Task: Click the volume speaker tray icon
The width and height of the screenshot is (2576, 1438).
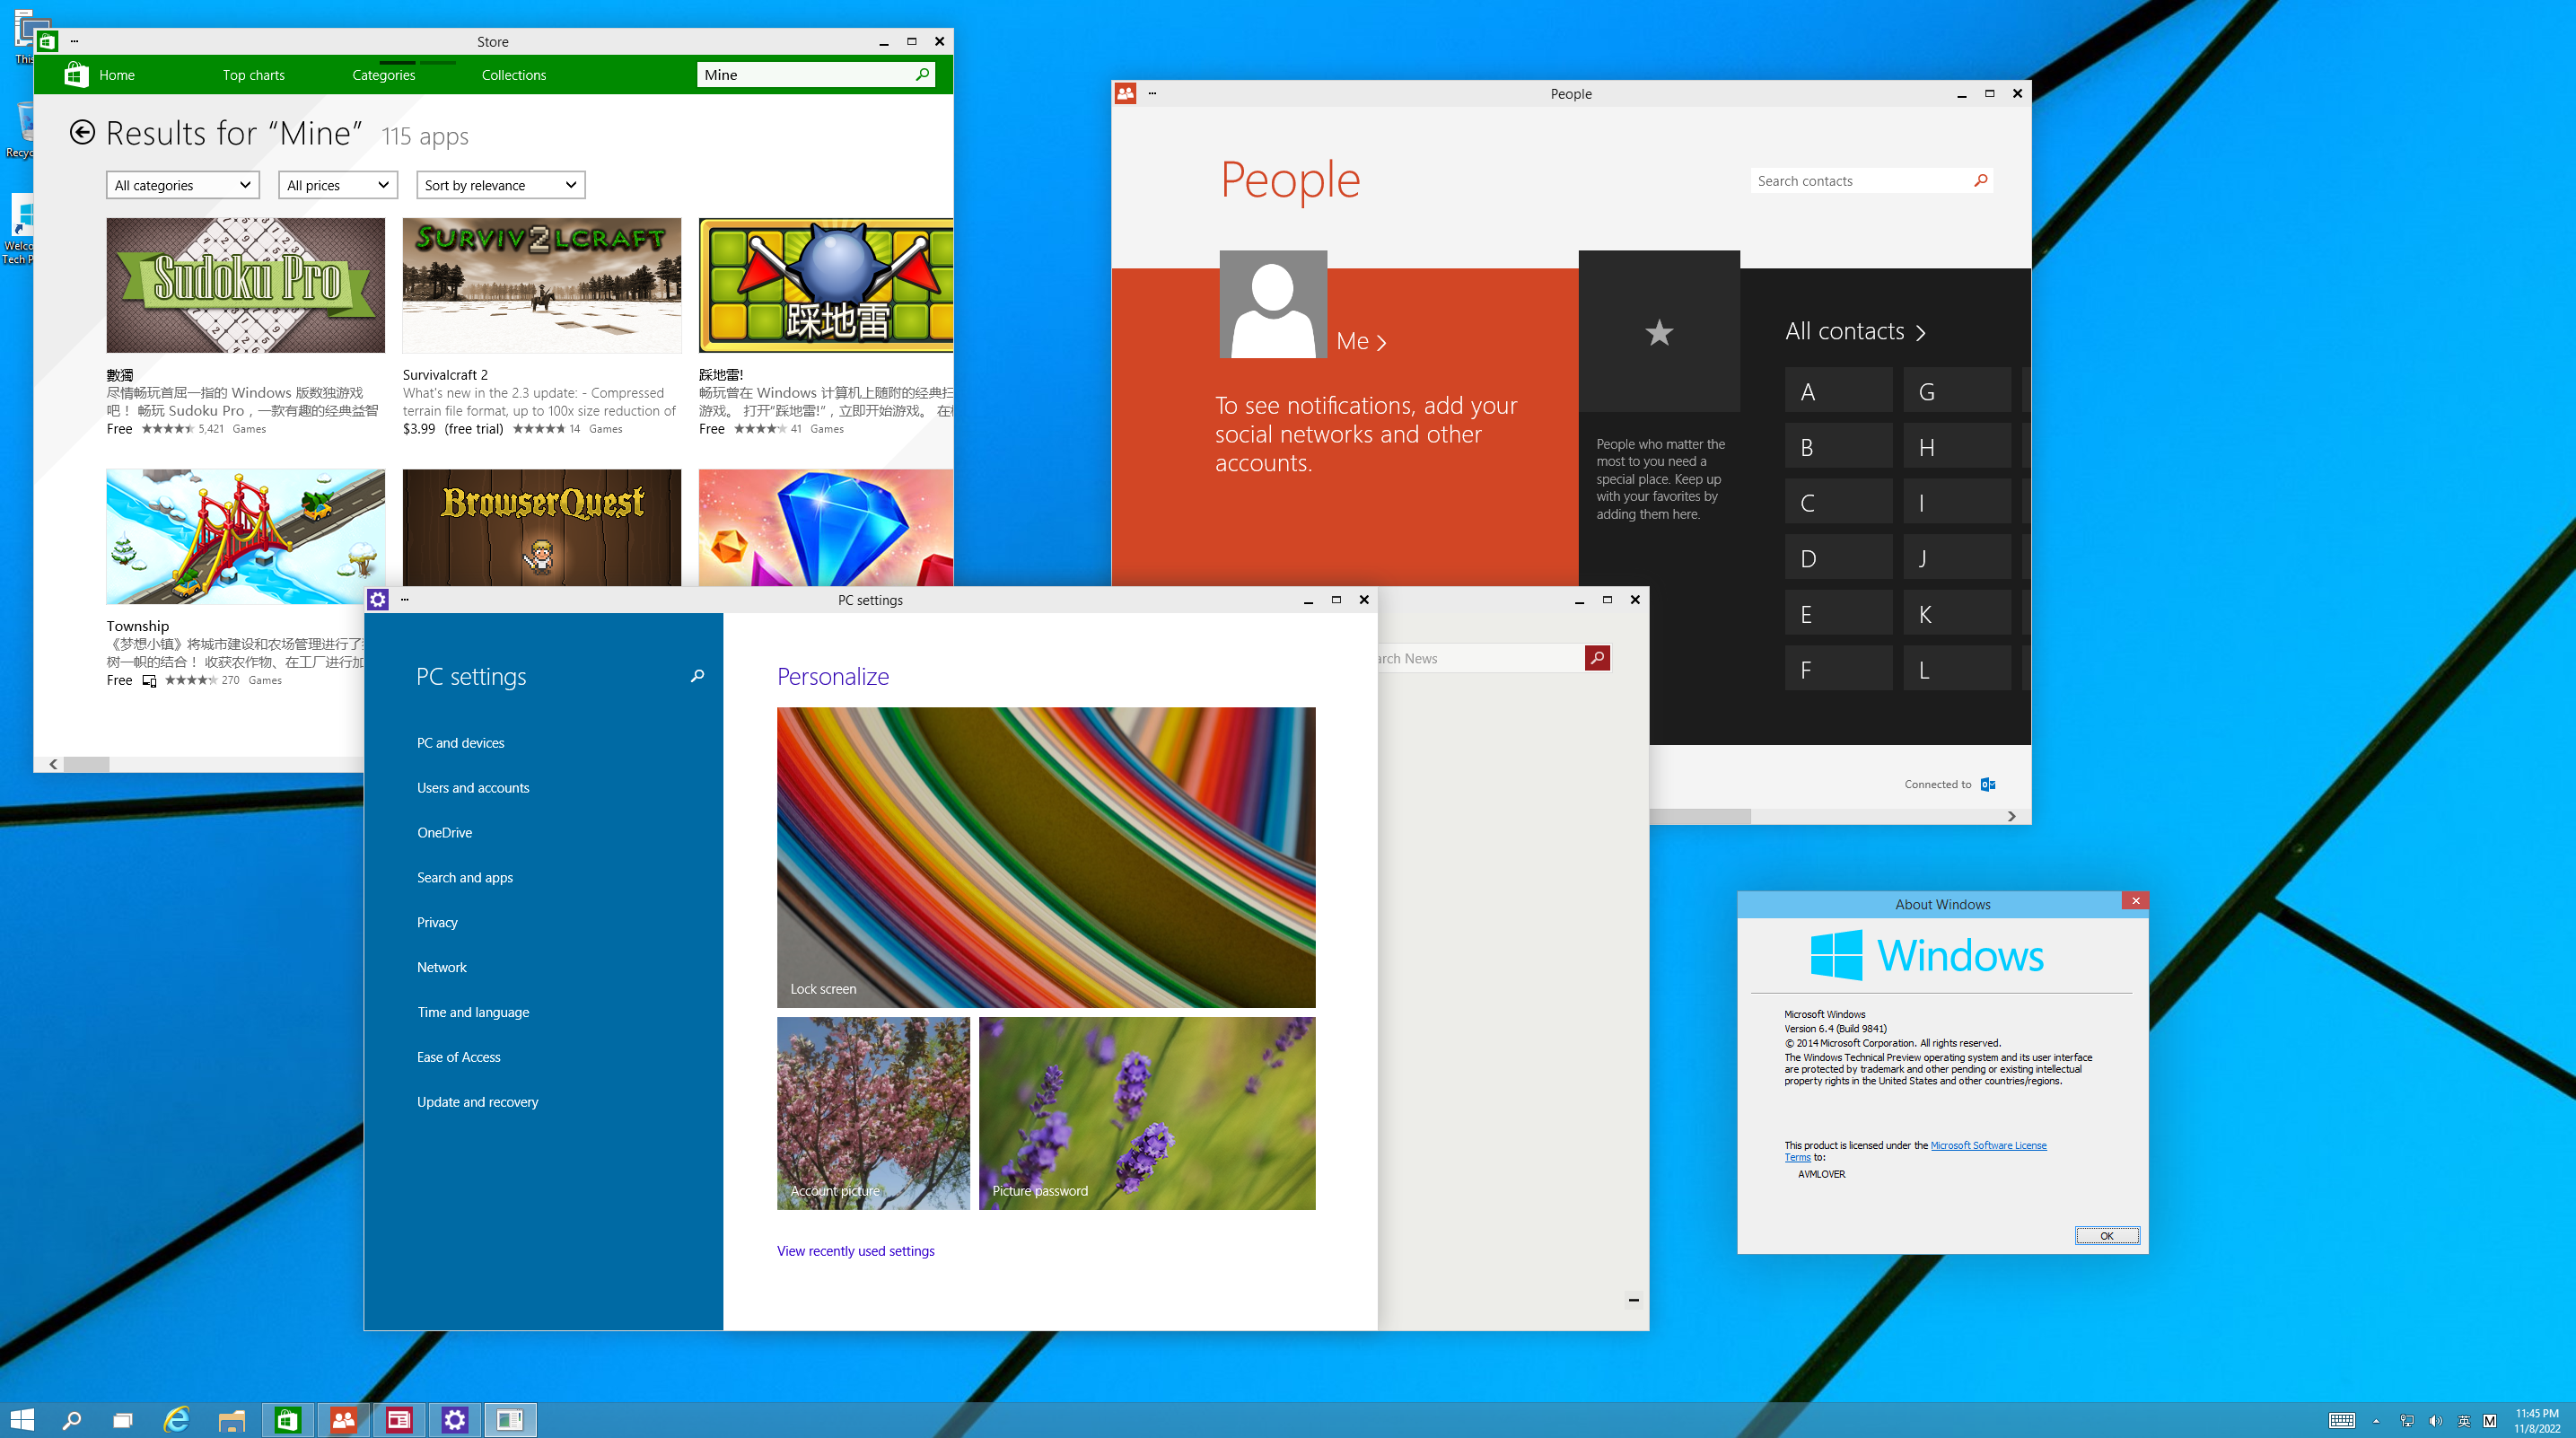Action: click(x=2436, y=1420)
